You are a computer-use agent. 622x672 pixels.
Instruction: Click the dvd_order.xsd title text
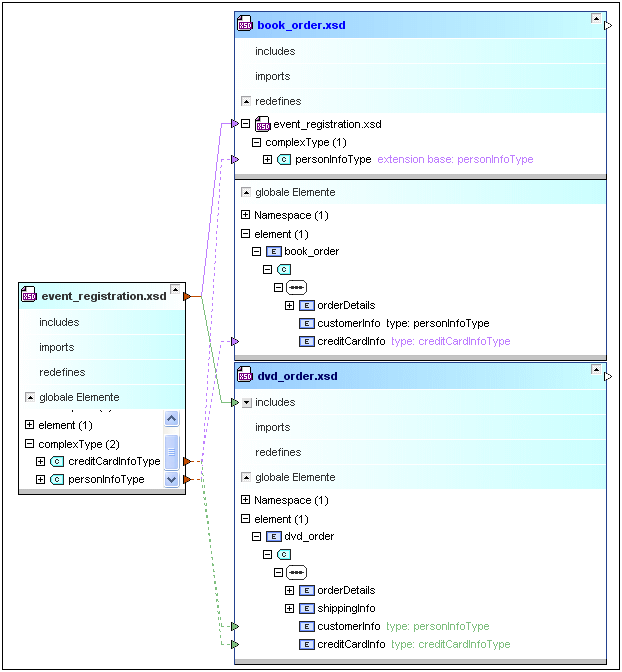[x=297, y=376]
